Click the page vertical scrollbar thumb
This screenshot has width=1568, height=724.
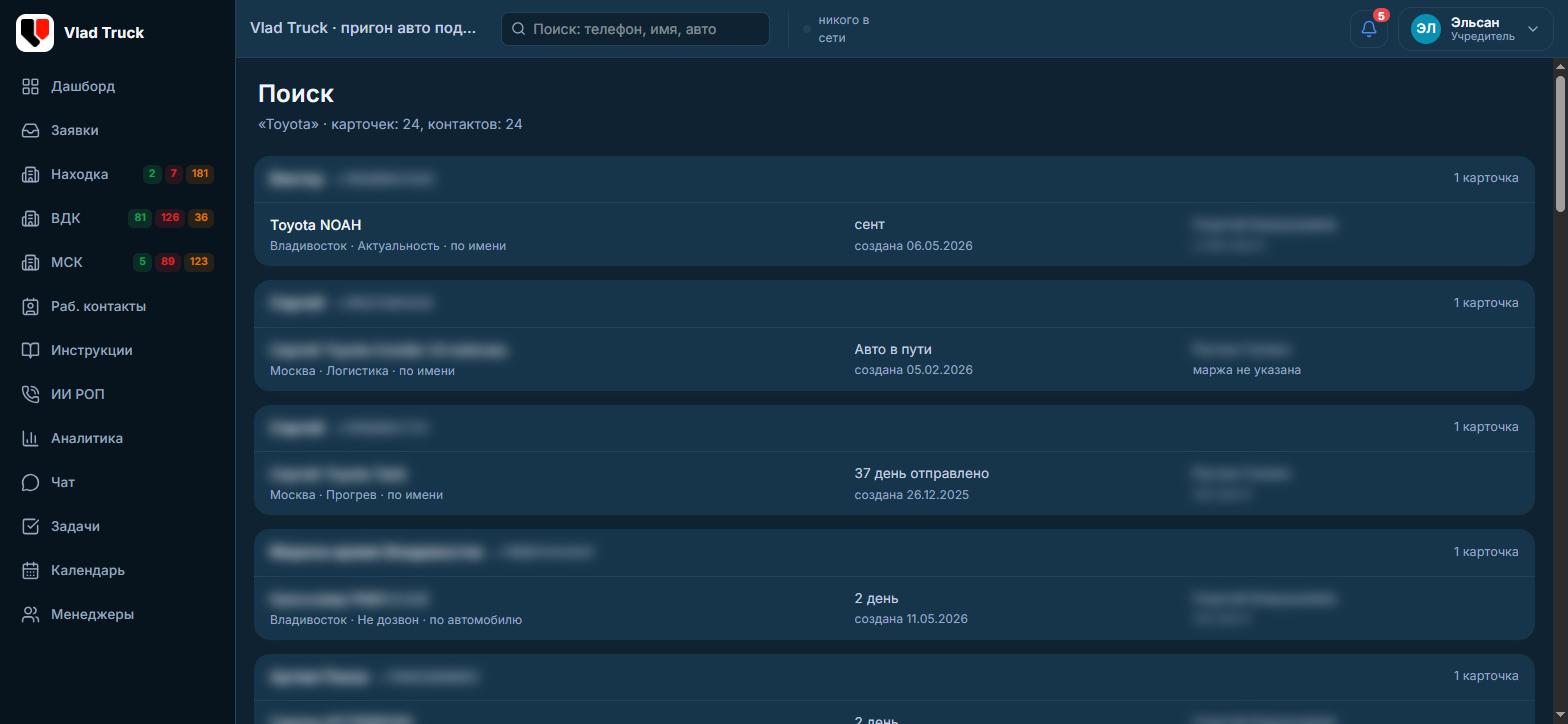point(1560,143)
